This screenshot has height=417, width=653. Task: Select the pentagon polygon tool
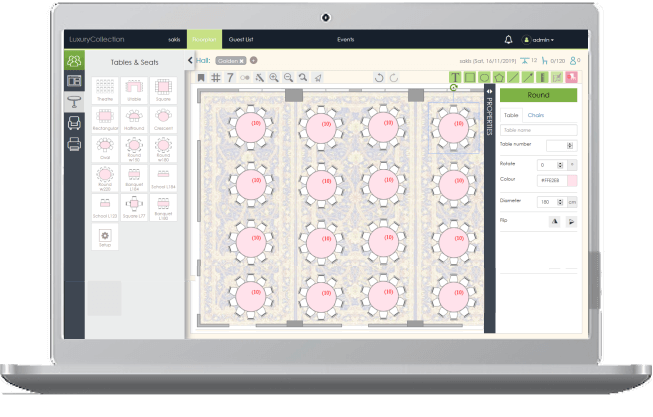click(x=499, y=77)
